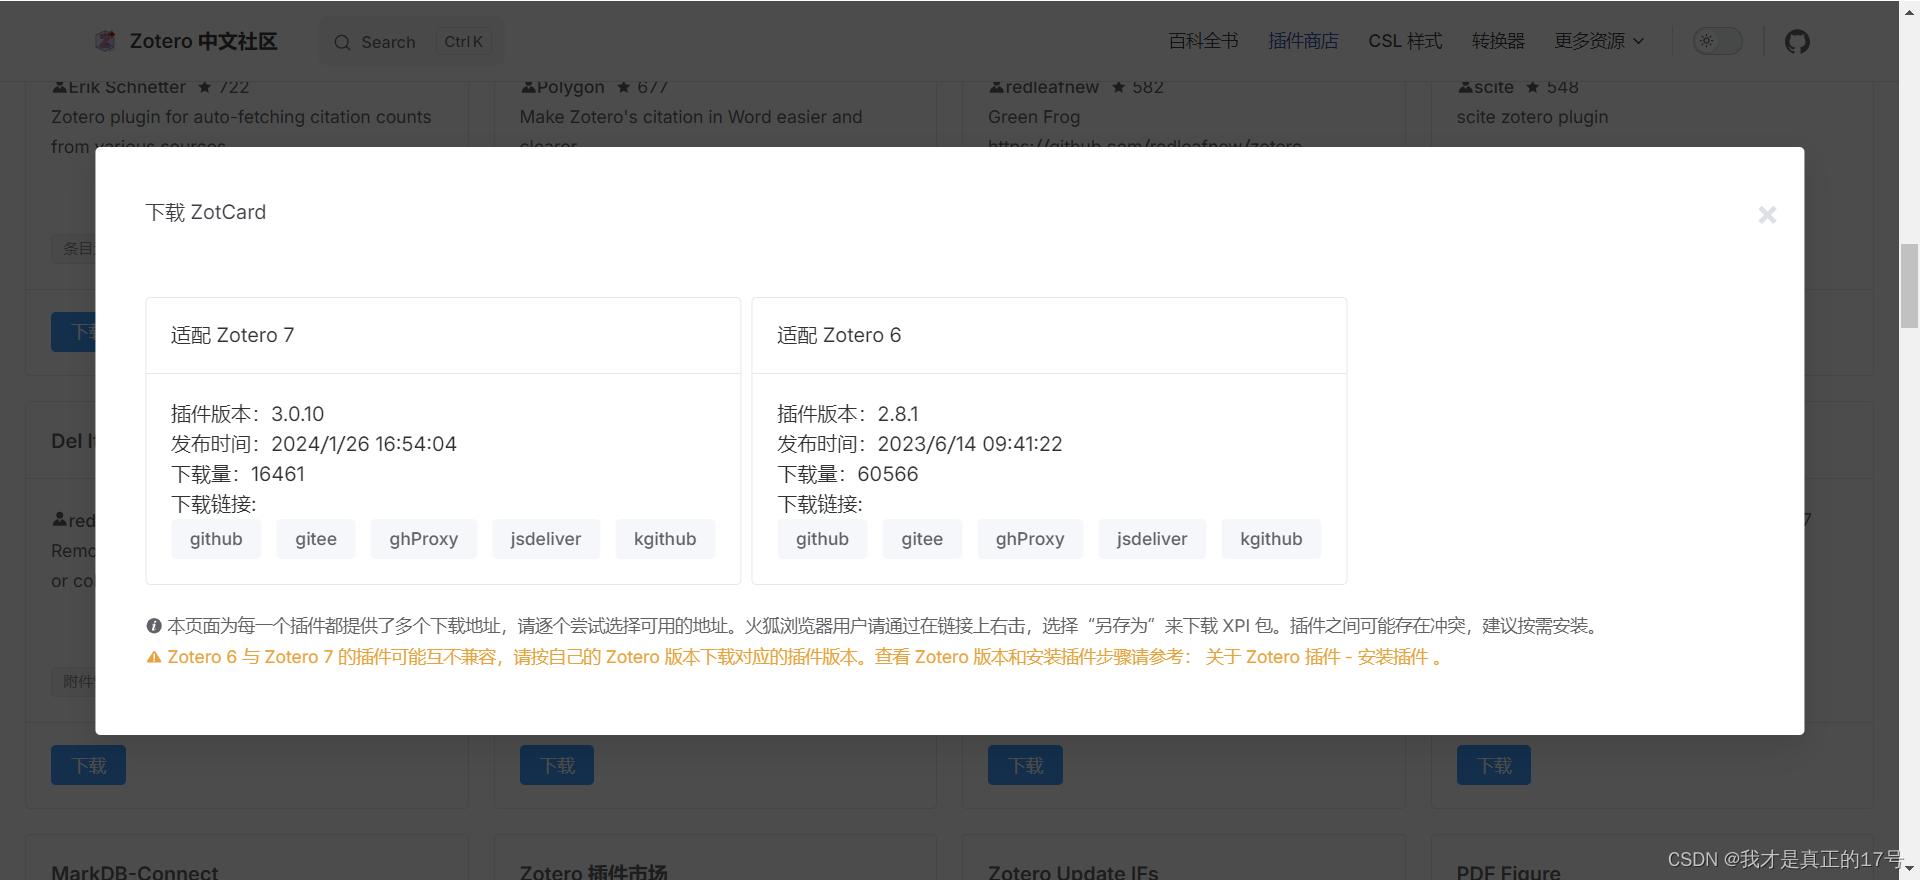Expand the 更多资源 dropdown menu

[1599, 41]
